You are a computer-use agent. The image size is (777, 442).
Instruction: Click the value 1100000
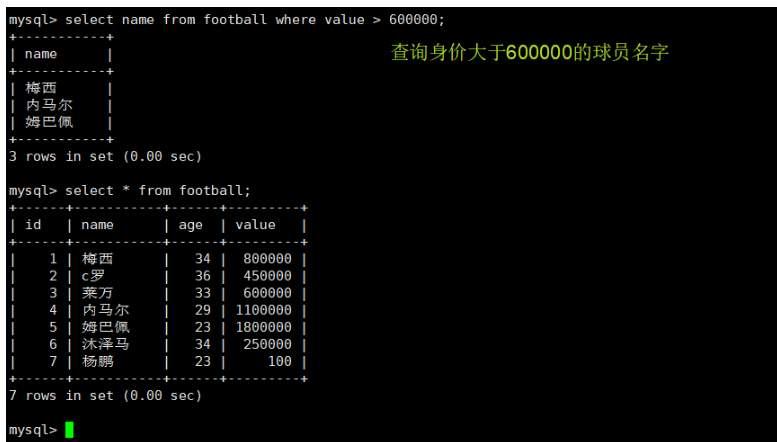(263, 310)
